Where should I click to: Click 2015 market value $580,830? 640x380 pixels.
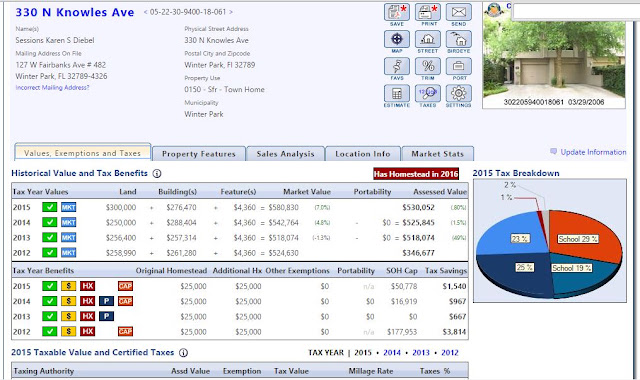point(283,207)
